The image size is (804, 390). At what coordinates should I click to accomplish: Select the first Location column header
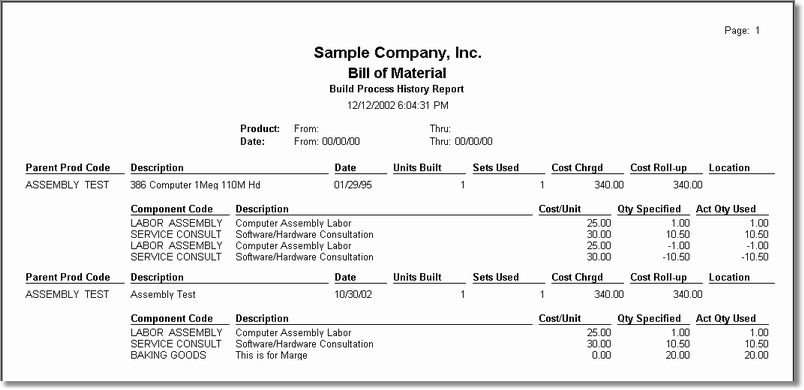[729, 168]
